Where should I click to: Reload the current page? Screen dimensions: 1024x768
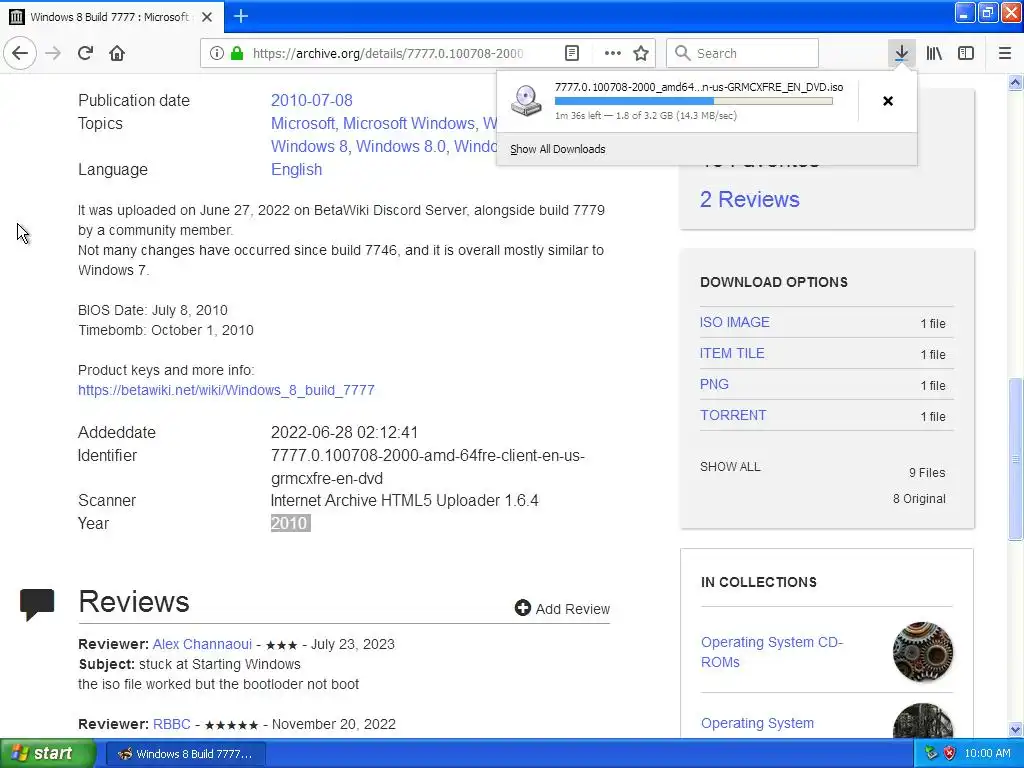(85, 53)
